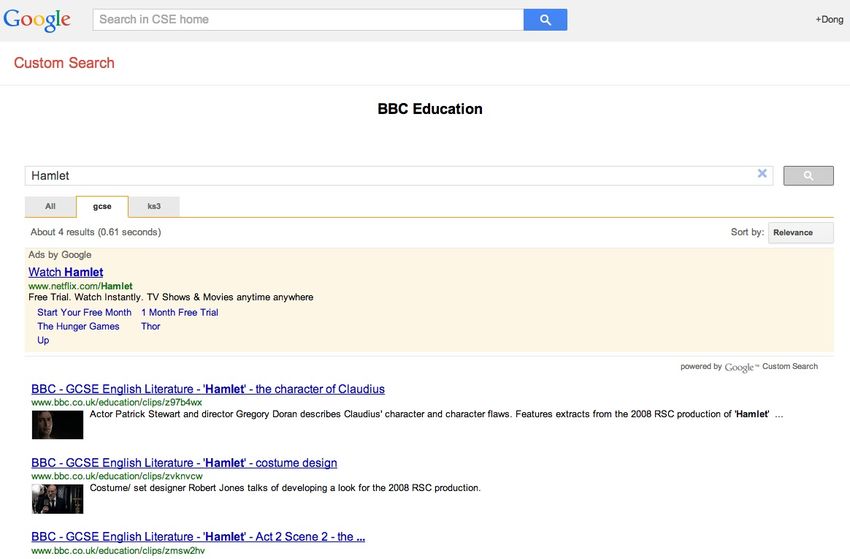Click the www.netflix.com/Hamlet URL
The height and width of the screenshot is (559, 850).
point(80,286)
